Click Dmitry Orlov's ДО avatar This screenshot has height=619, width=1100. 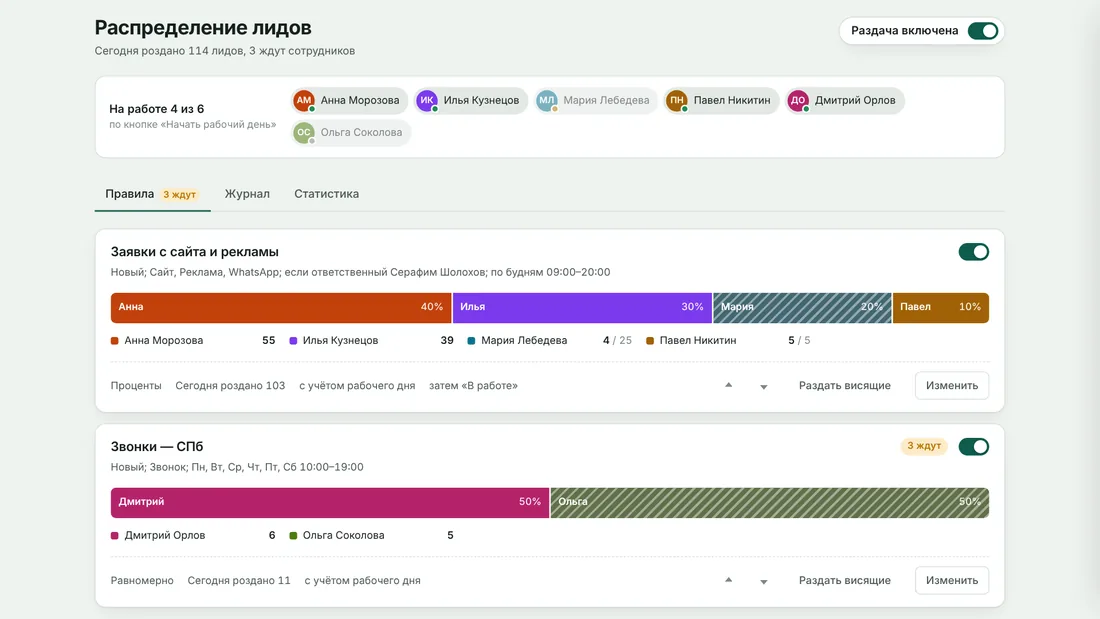[798, 100]
